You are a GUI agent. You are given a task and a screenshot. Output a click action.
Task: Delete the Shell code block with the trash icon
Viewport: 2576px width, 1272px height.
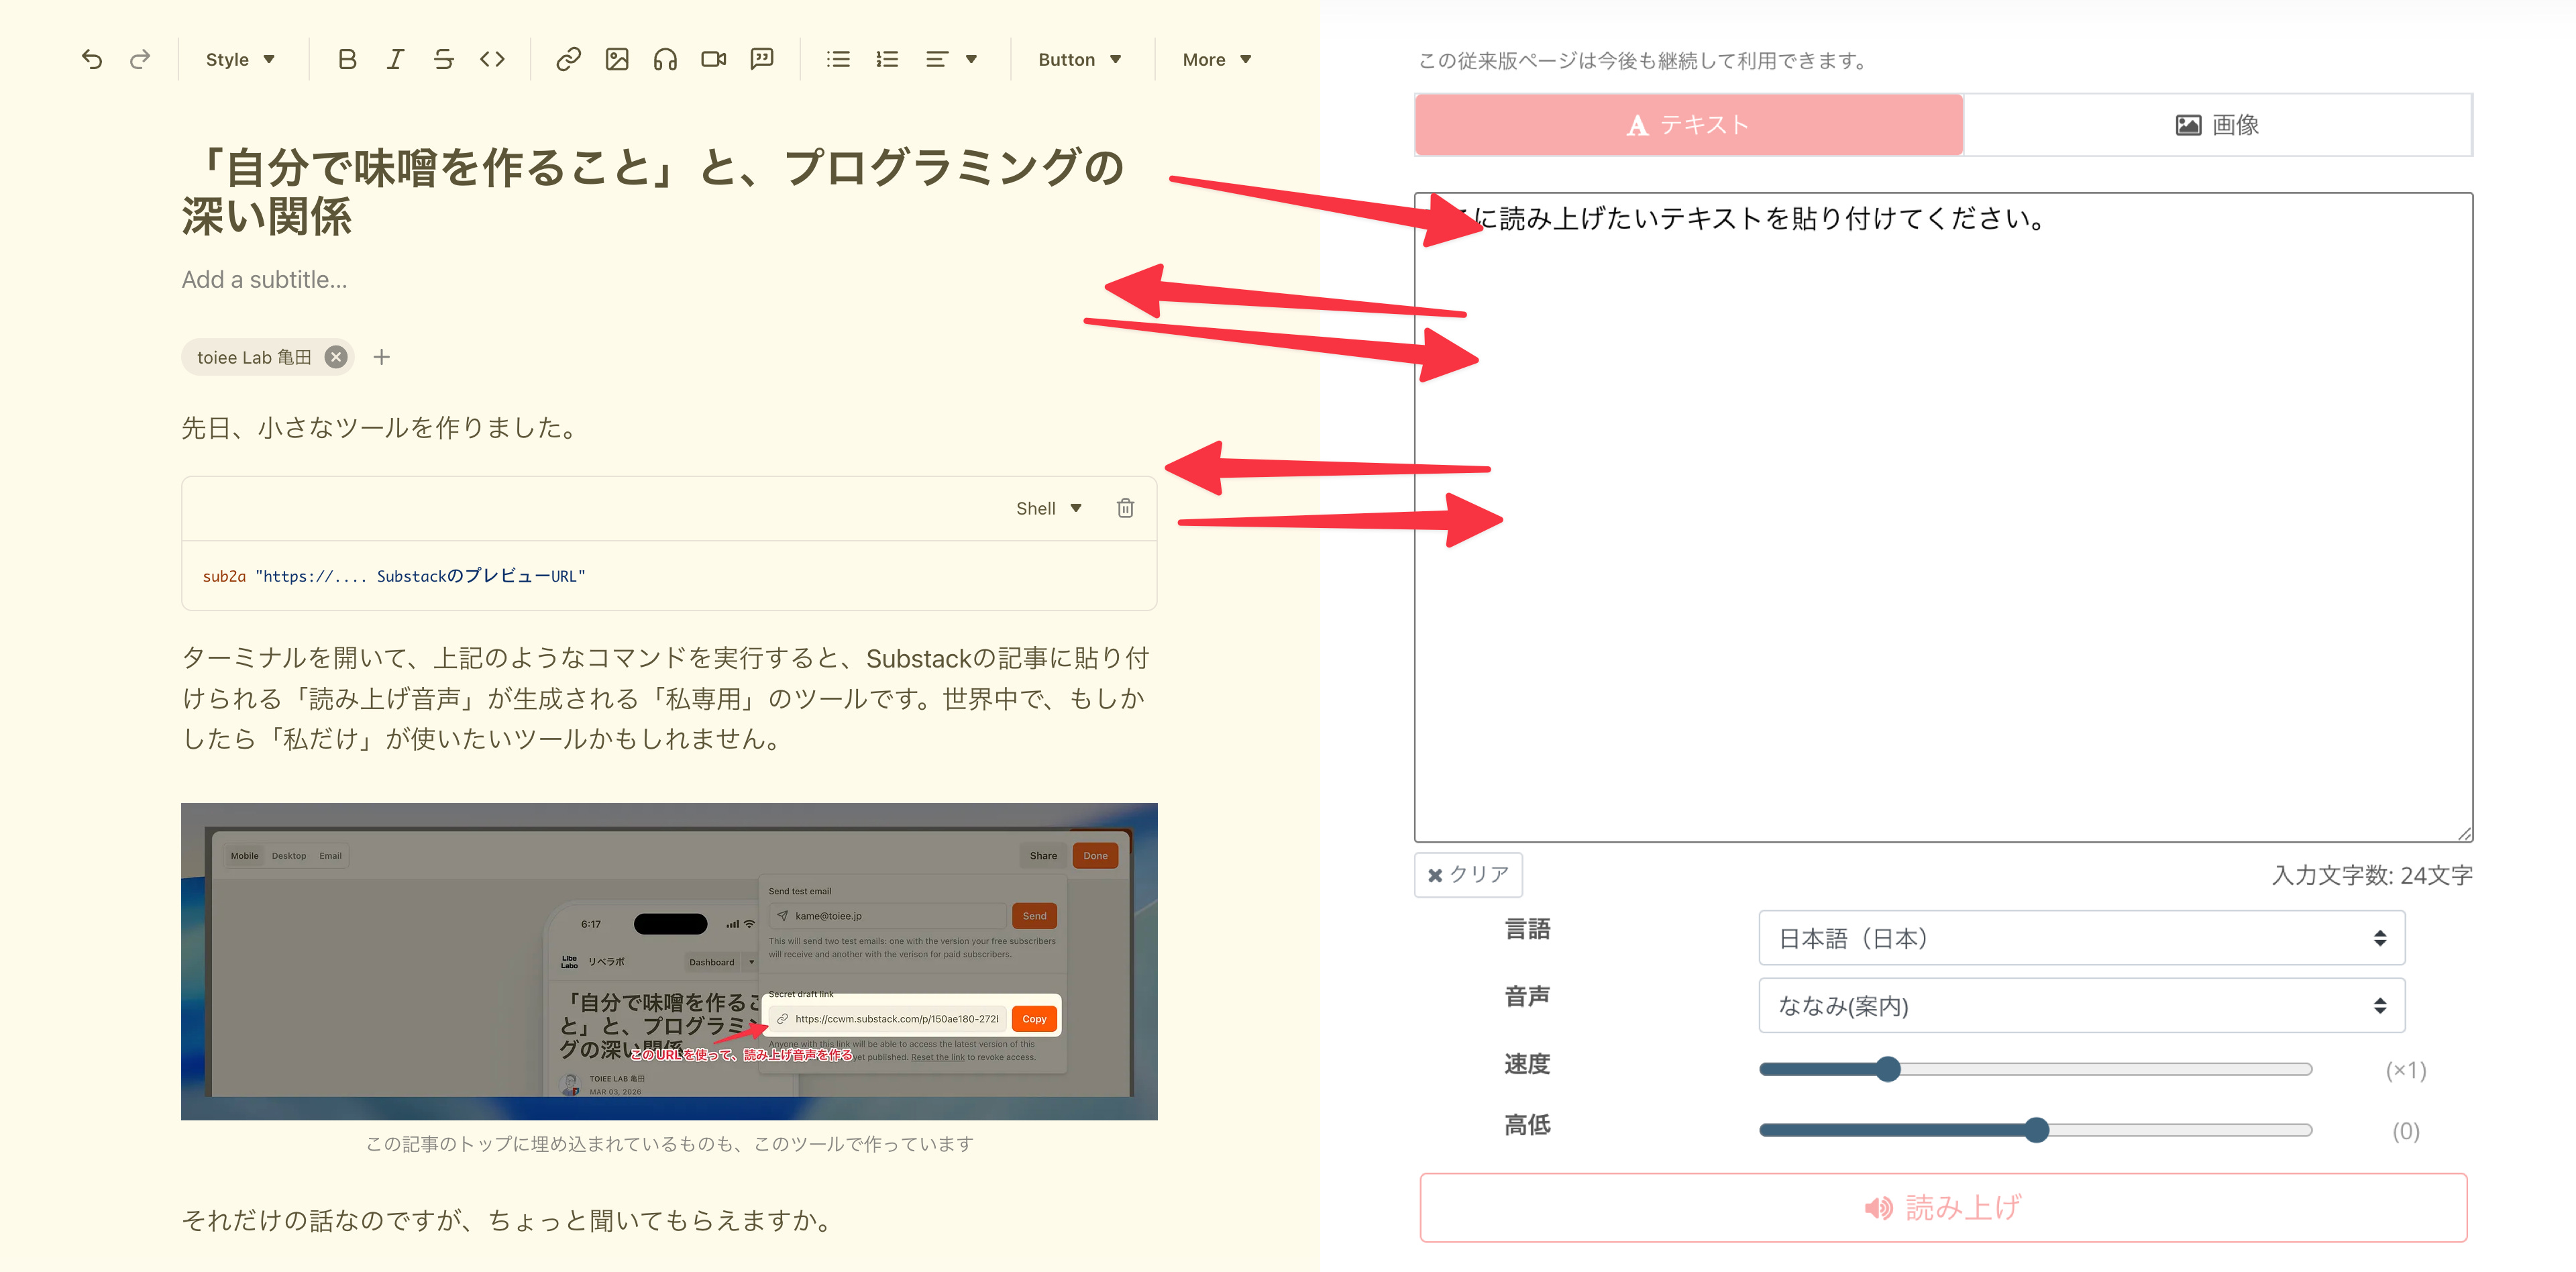click(1125, 508)
